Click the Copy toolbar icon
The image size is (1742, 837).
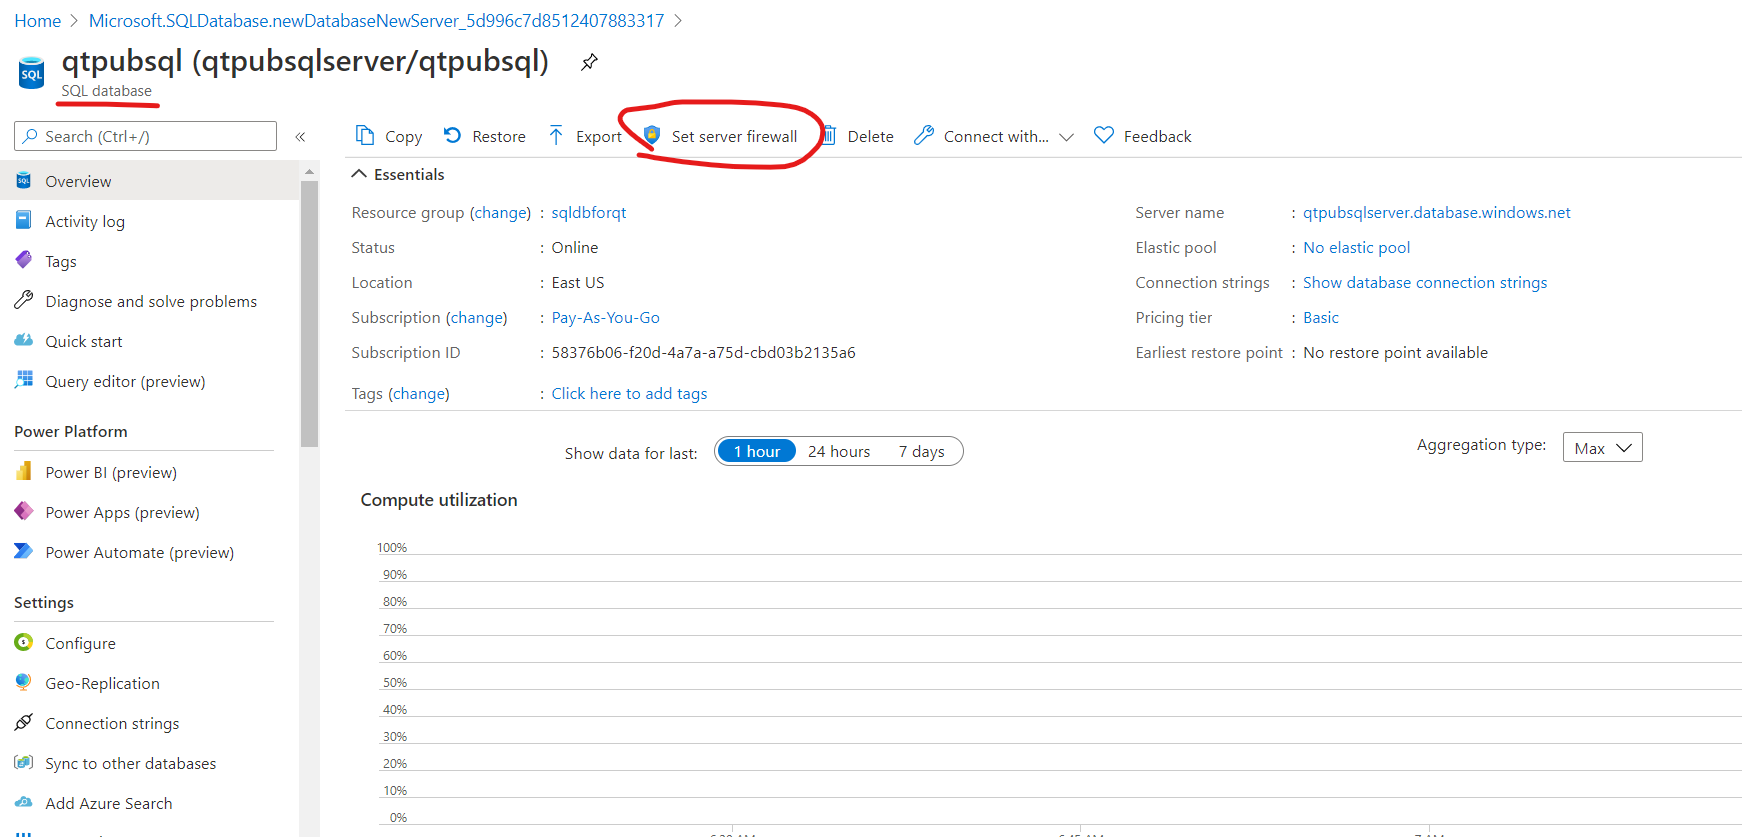[x=365, y=136]
